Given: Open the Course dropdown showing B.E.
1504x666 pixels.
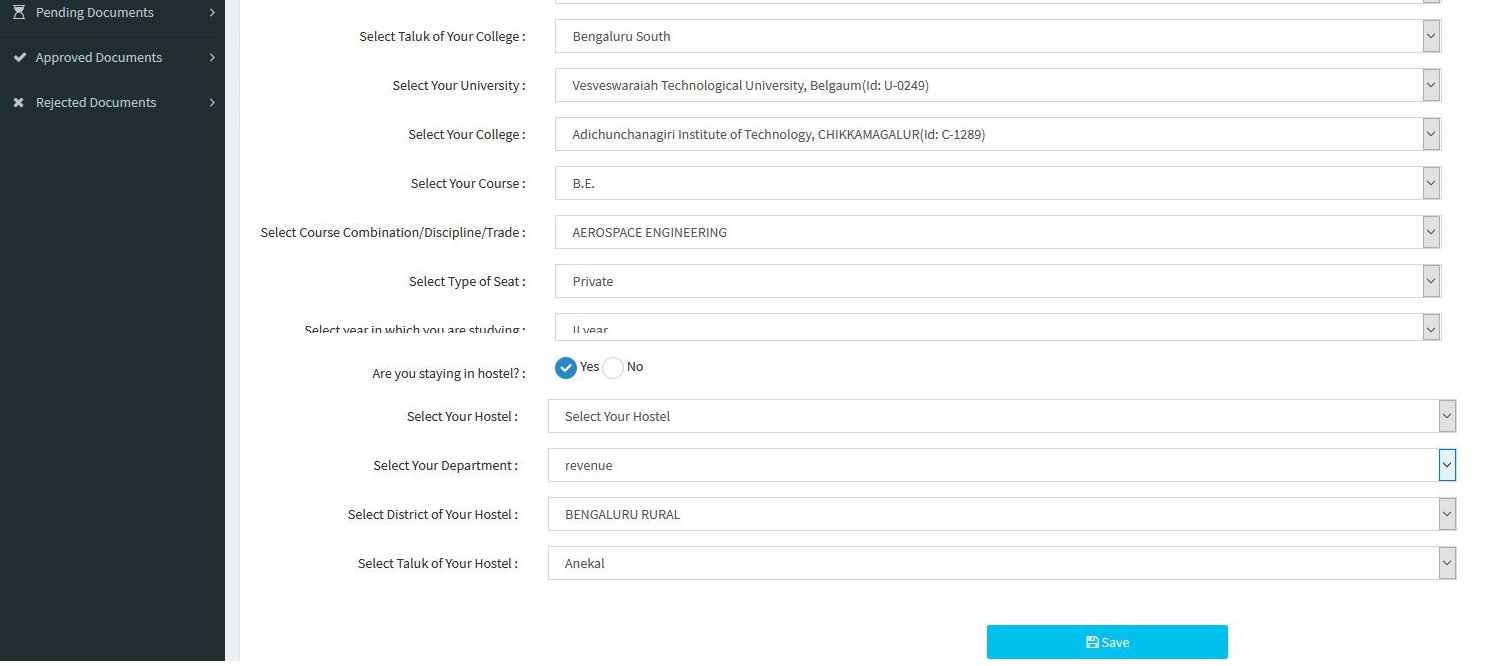Looking at the screenshot, I should point(998,183).
